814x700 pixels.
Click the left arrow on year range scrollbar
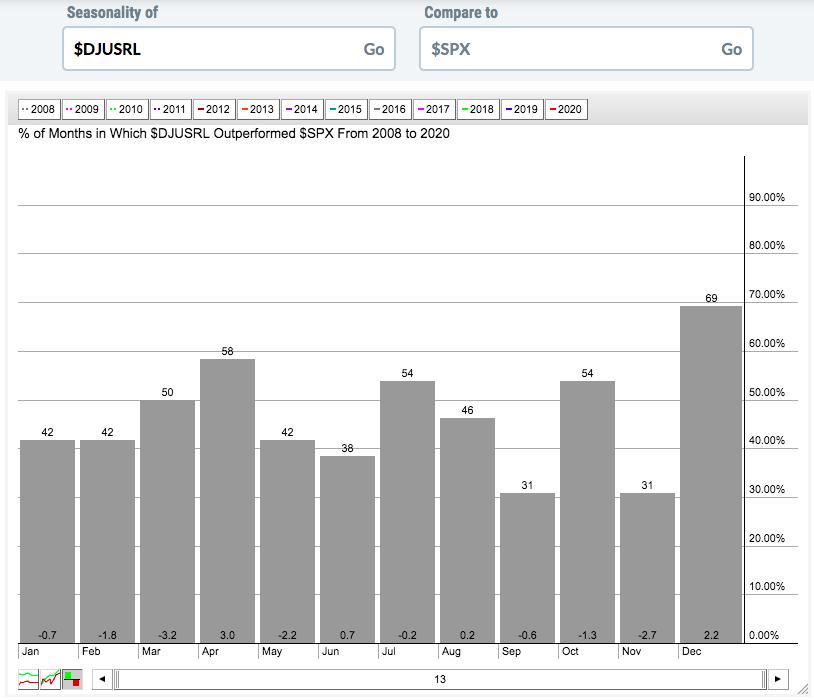(102, 679)
